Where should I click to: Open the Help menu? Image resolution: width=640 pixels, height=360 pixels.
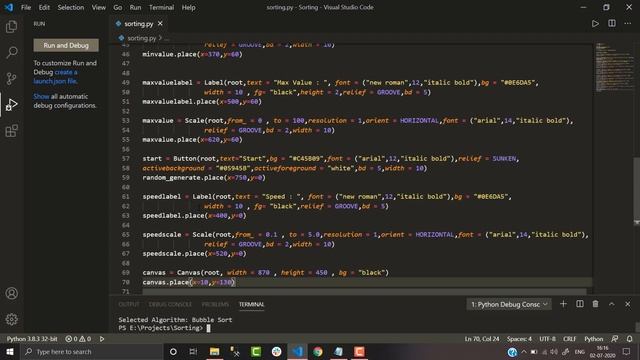[189, 7]
